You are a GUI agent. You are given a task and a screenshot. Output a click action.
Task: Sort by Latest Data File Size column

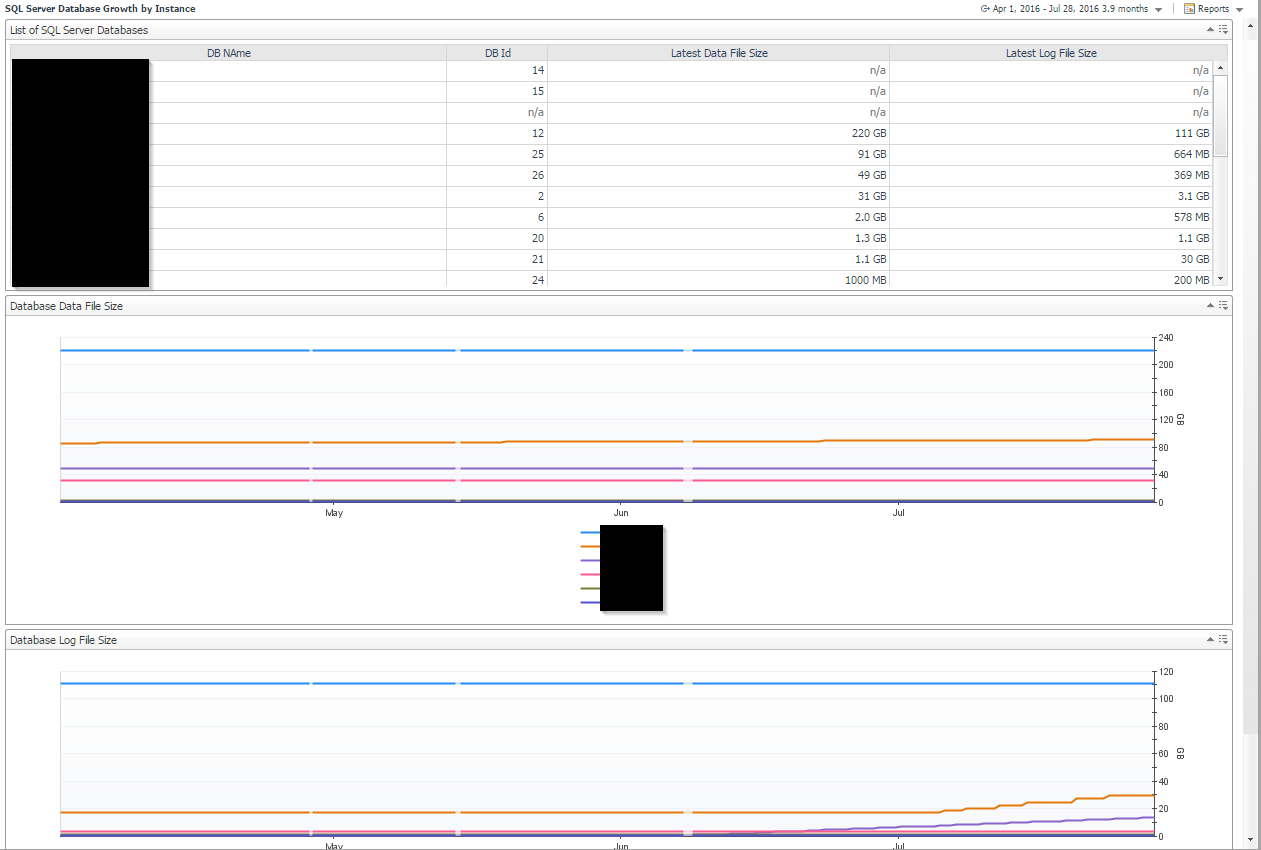(718, 53)
